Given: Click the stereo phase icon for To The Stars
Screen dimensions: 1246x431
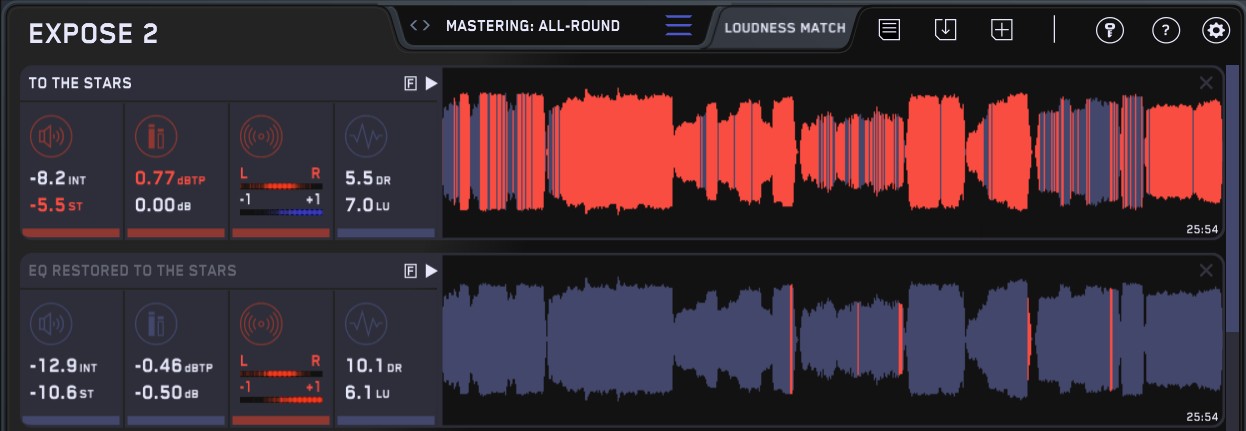Looking at the screenshot, I should (261, 135).
